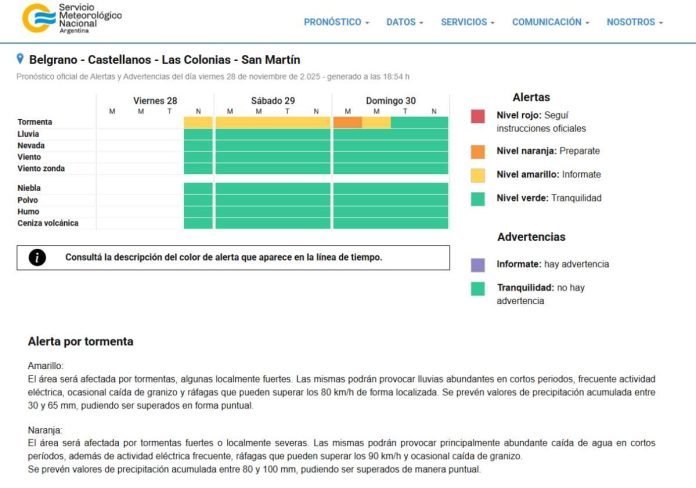Click orange Tormenta cell on Domingo 30

pyautogui.click(x=347, y=122)
